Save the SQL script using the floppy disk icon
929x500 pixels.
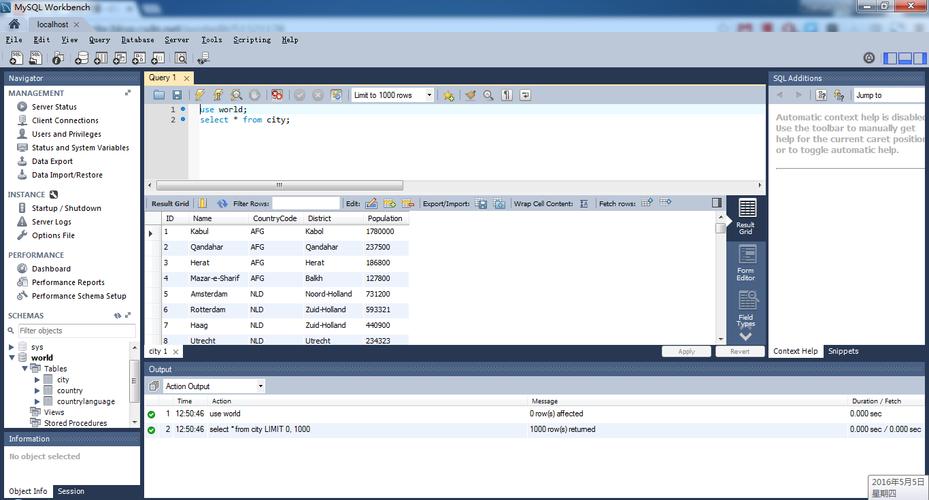(x=177, y=95)
